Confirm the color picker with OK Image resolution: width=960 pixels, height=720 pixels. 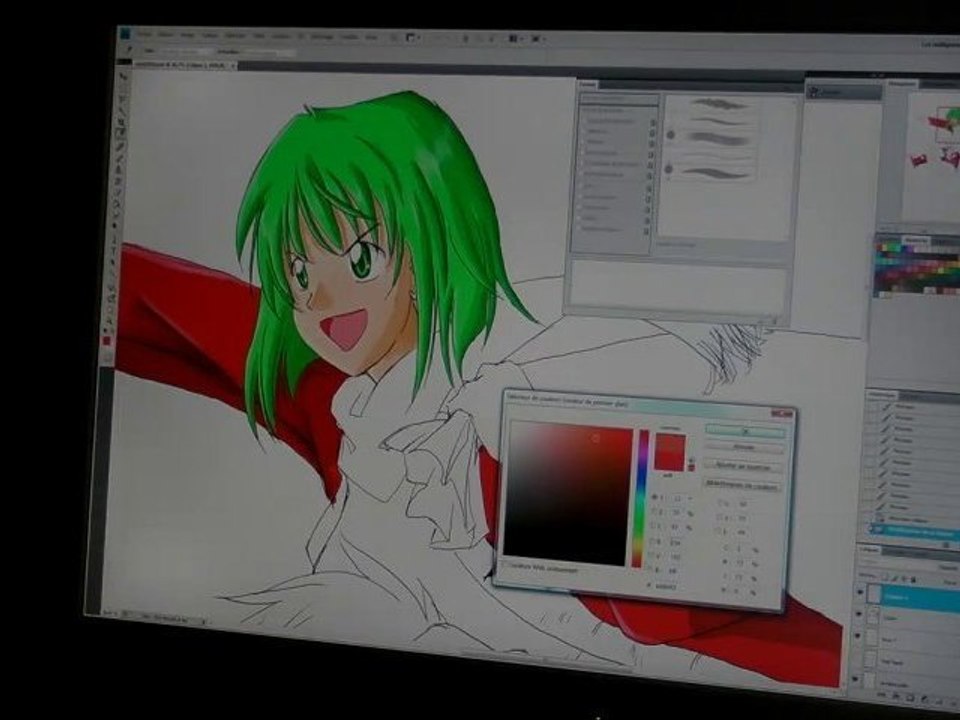click(x=745, y=432)
